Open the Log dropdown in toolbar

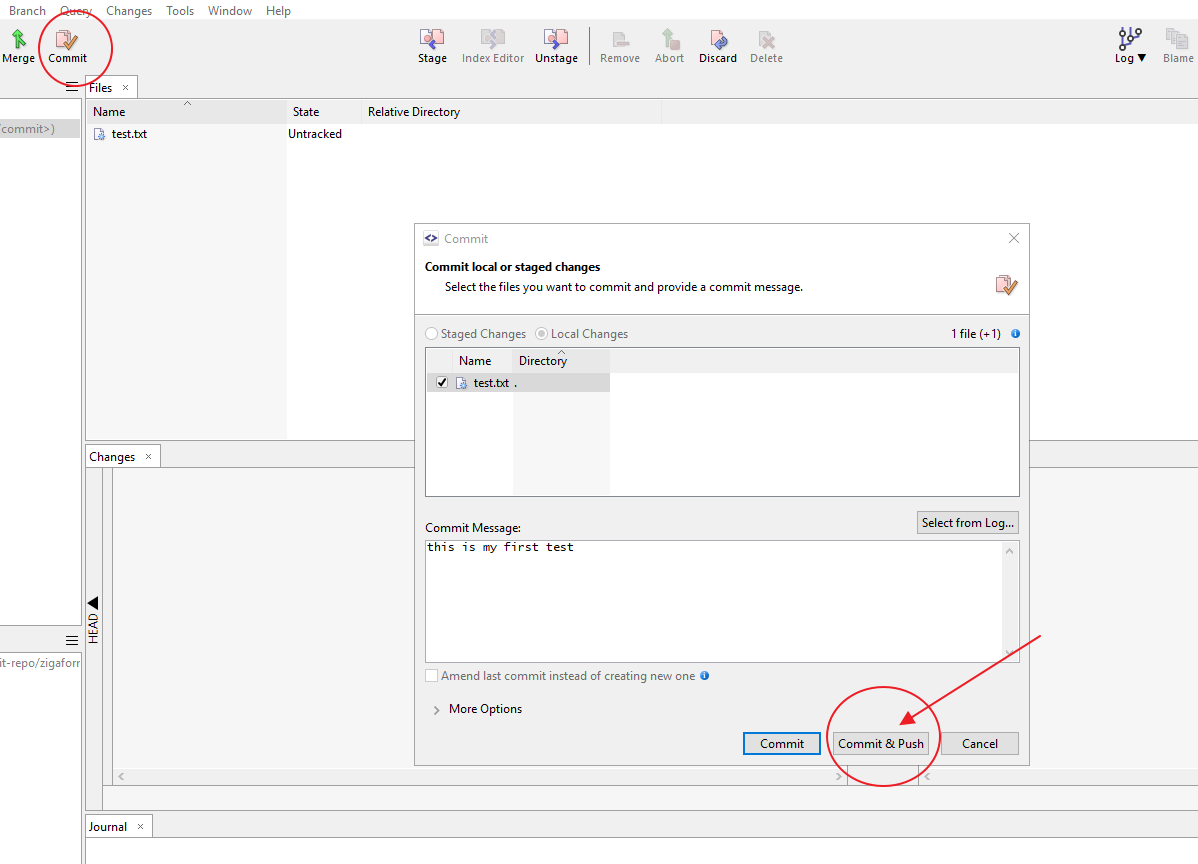1130,45
